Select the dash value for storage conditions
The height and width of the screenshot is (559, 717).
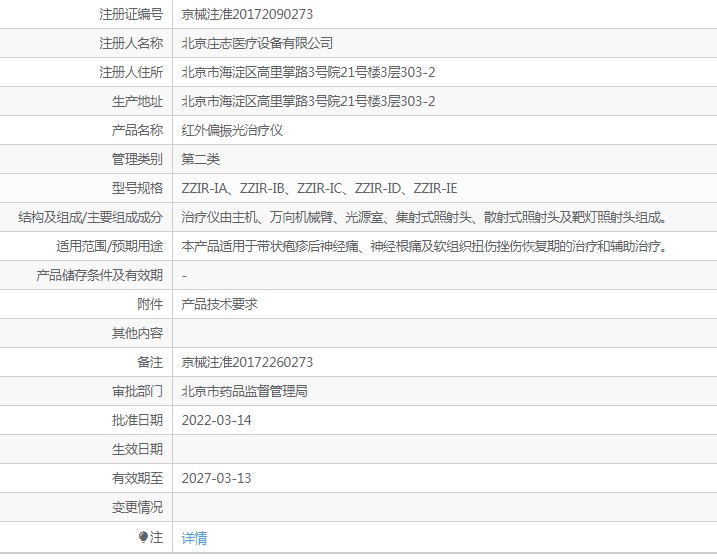184,276
